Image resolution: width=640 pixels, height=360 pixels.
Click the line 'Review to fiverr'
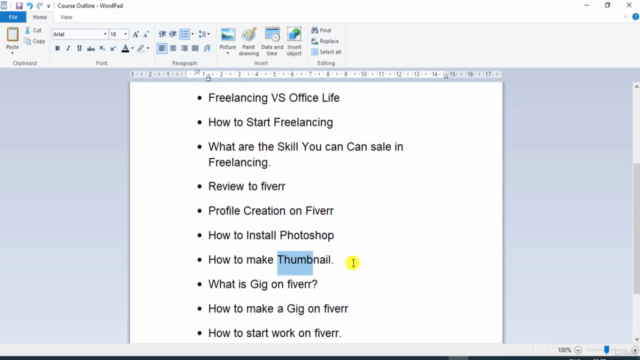(x=247, y=187)
